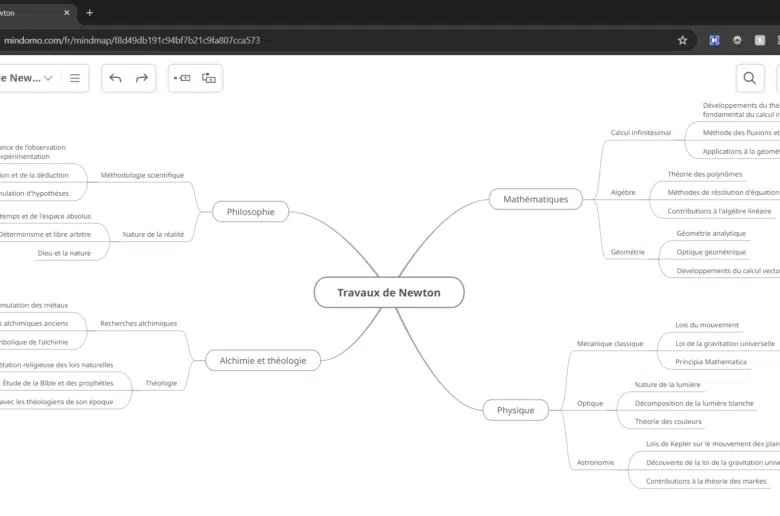Open the search magnifier icon
Image resolution: width=780 pixels, height=516 pixels.
click(x=749, y=78)
